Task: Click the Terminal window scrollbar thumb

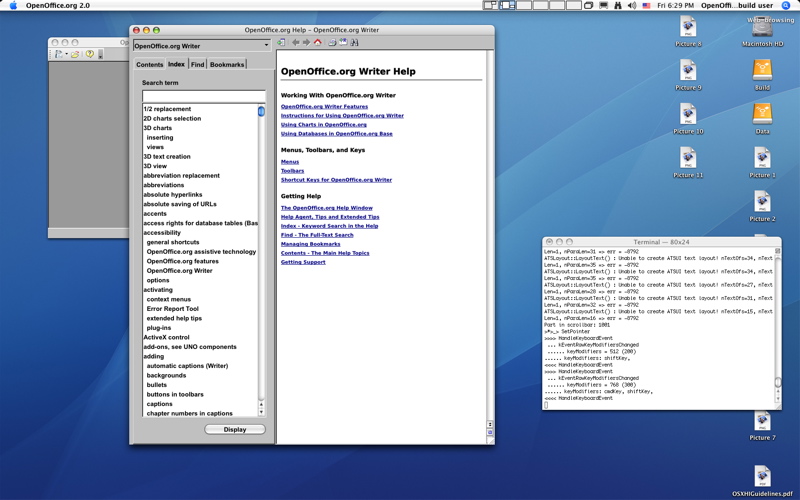Action: (x=778, y=382)
